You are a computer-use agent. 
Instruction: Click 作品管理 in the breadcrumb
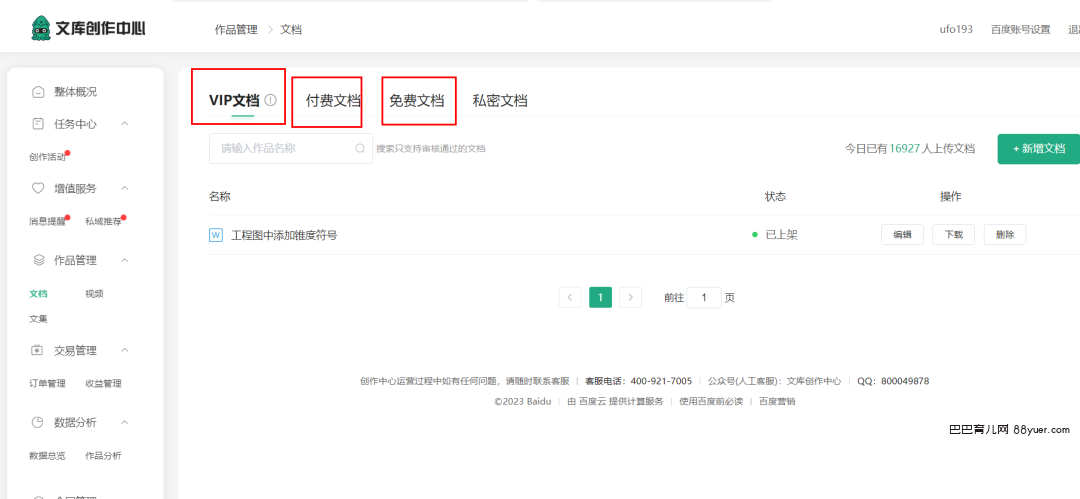(236, 30)
